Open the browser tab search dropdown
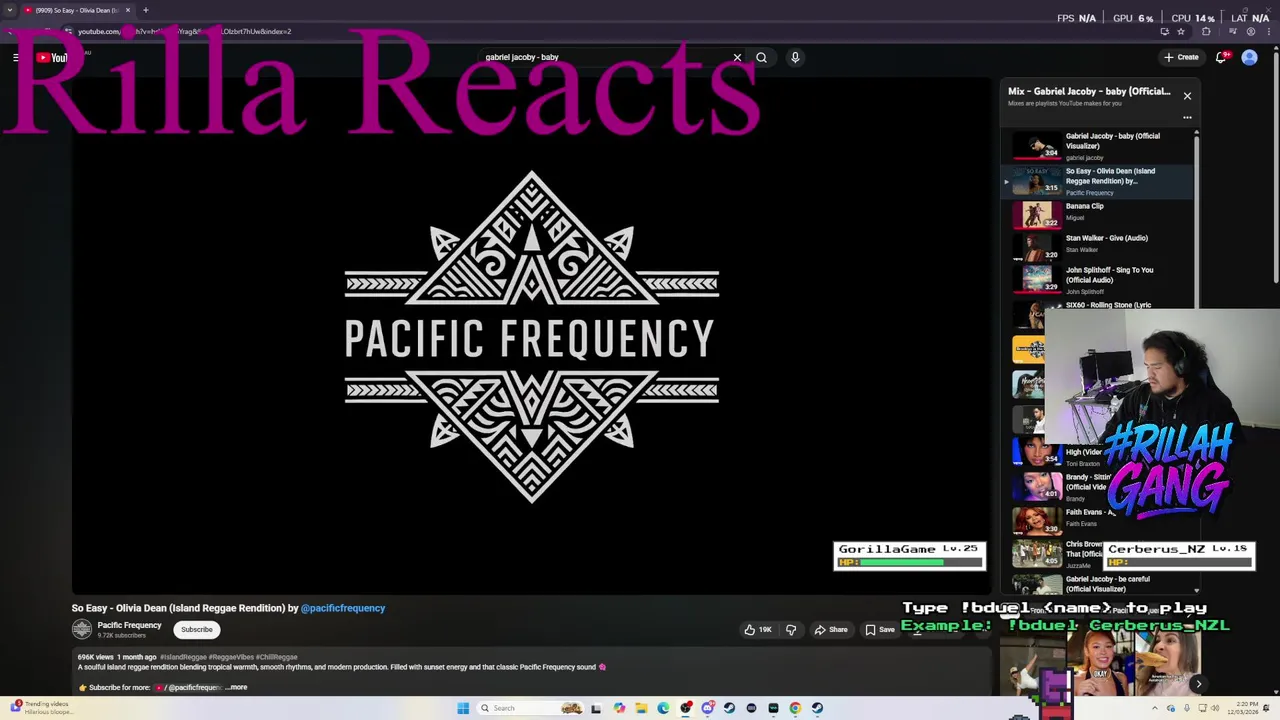Screen dimensions: 1280x720 (10, 10)
